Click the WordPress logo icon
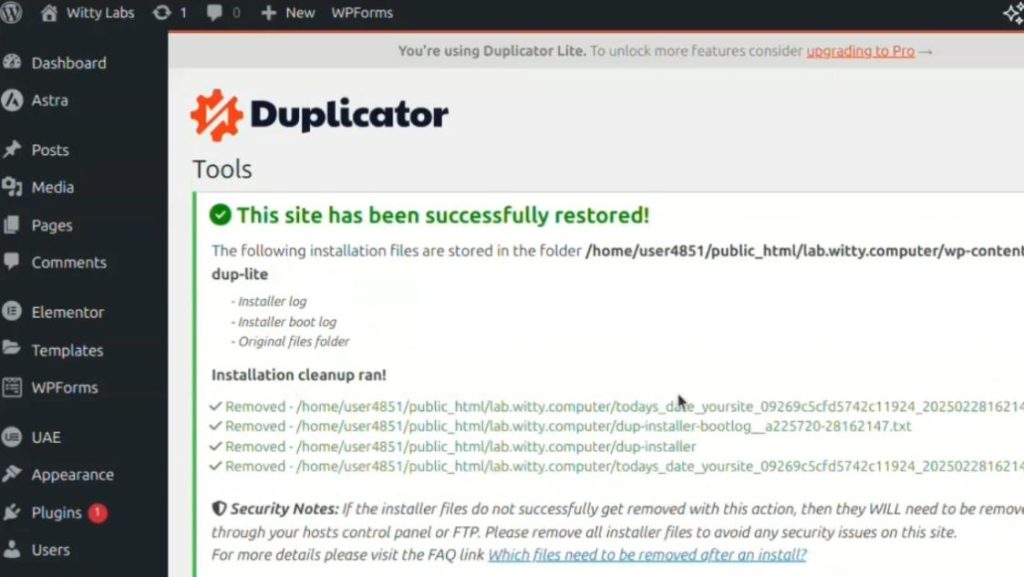 click(x=10, y=12)
